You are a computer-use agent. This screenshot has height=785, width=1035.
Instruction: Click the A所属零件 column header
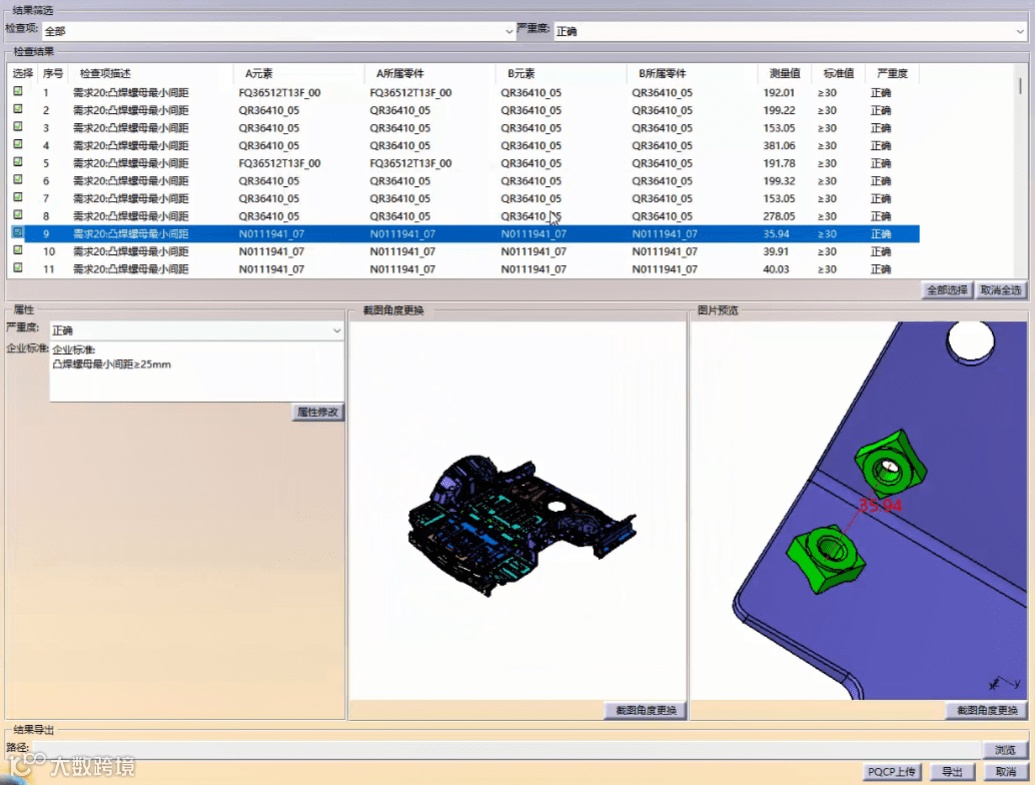point(400,73)
